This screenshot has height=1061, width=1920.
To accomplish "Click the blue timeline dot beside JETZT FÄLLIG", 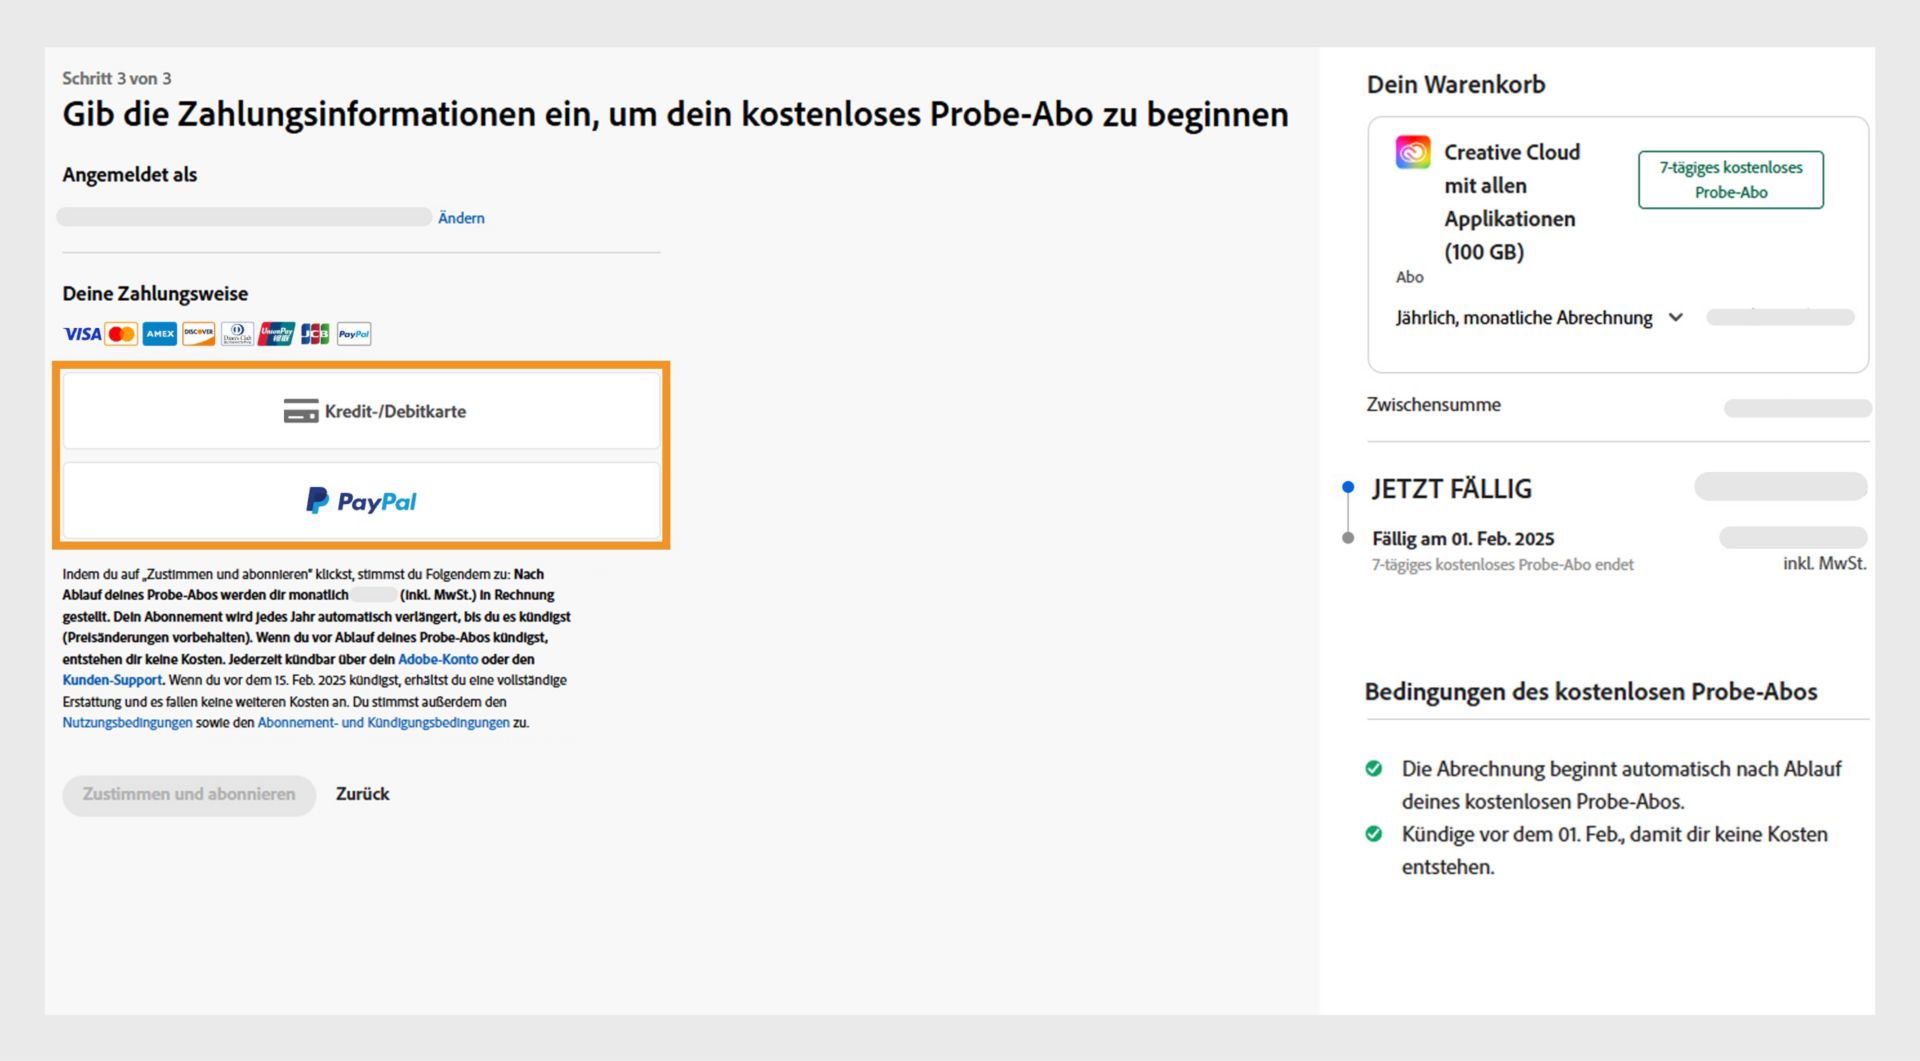I will (1348, 487).
